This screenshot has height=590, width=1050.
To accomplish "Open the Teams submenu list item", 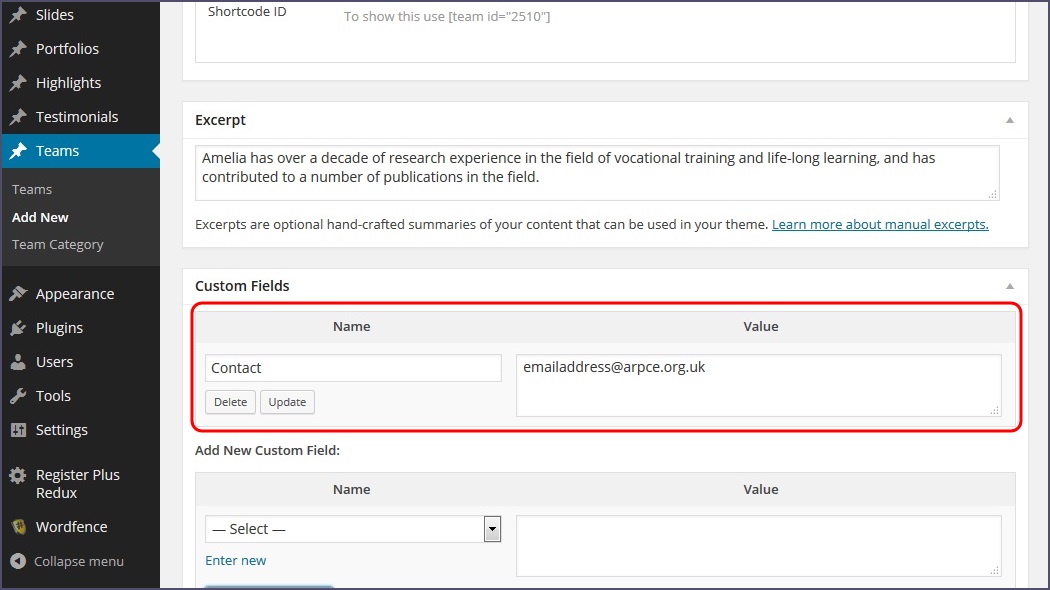I will (x=32, y=190).
